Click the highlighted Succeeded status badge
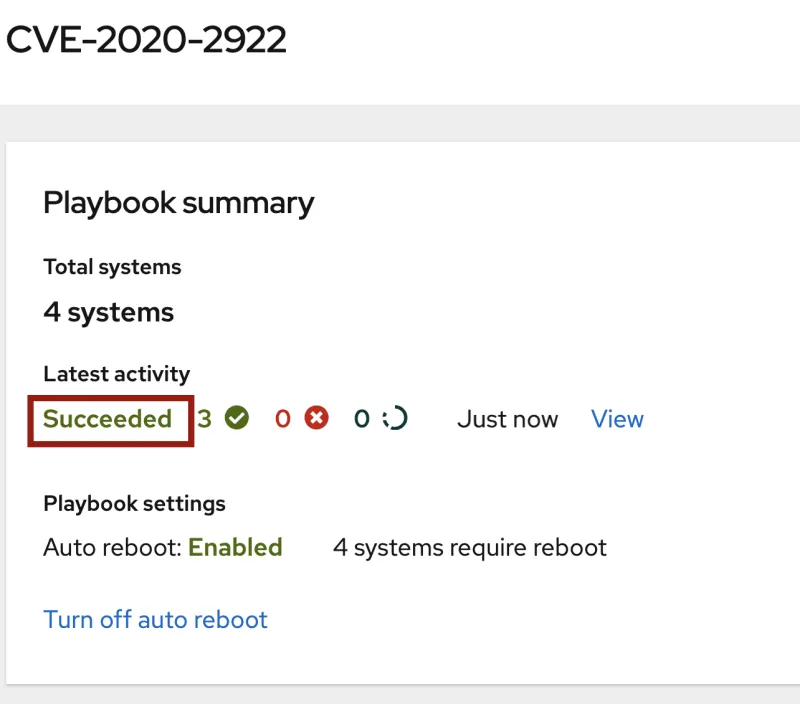This screenshot has height=704, width=800. coord(108,419)
